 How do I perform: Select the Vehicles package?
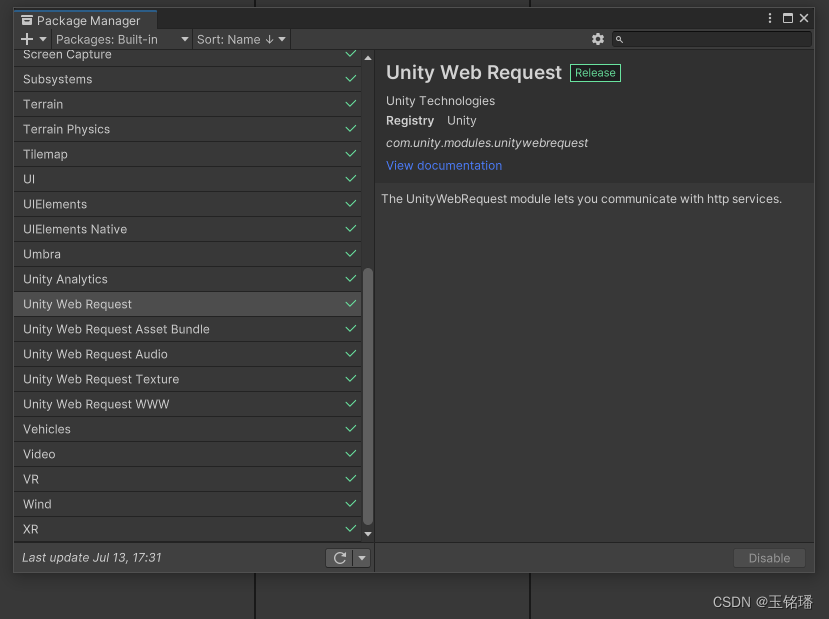(188, 429)
